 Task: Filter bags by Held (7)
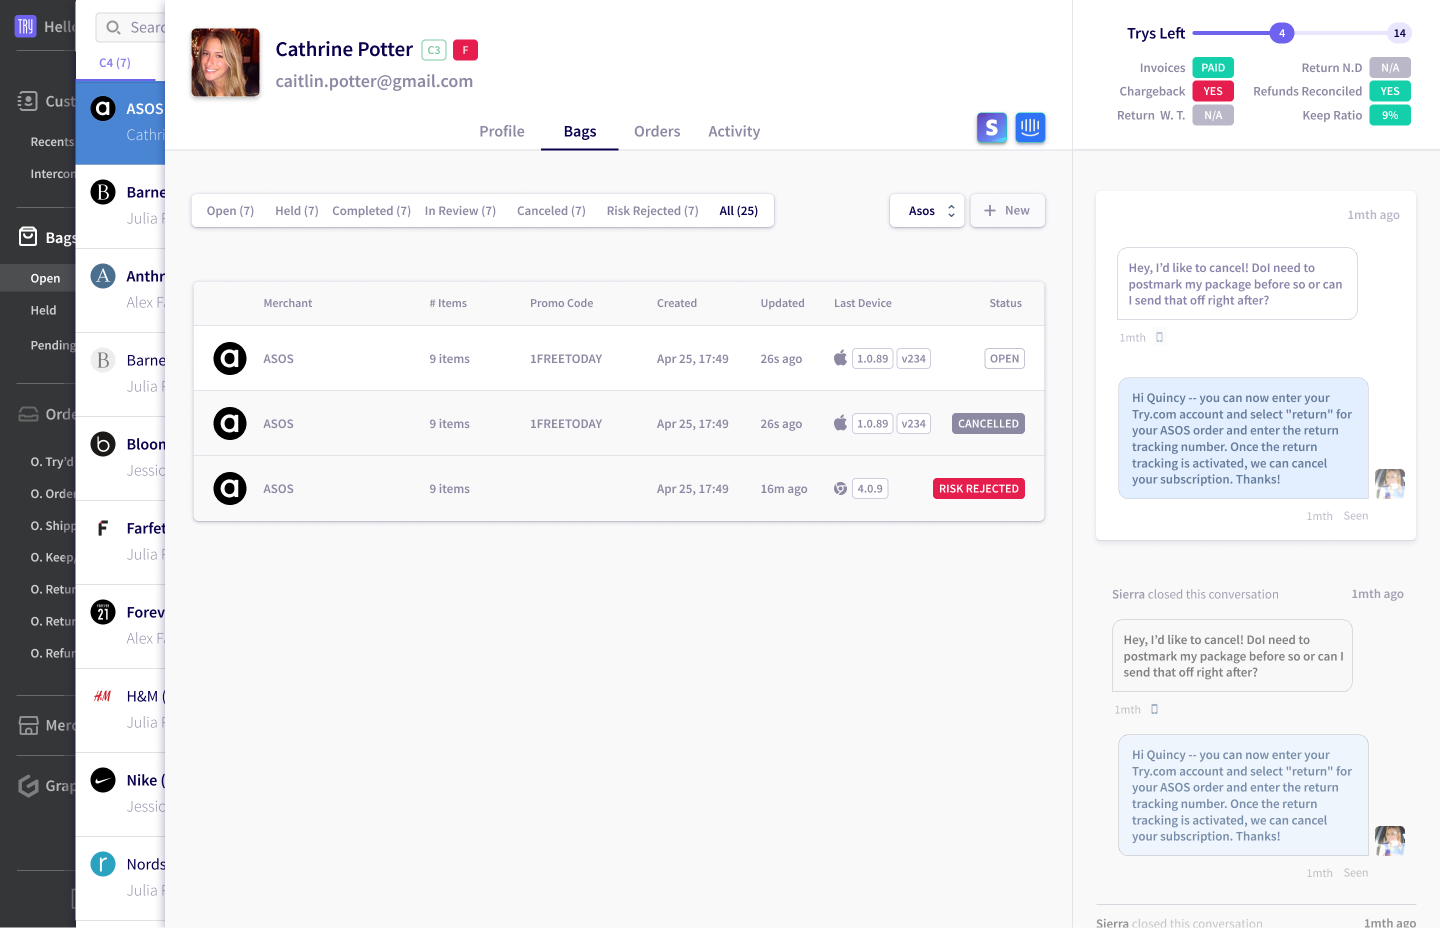click(297, 211)
